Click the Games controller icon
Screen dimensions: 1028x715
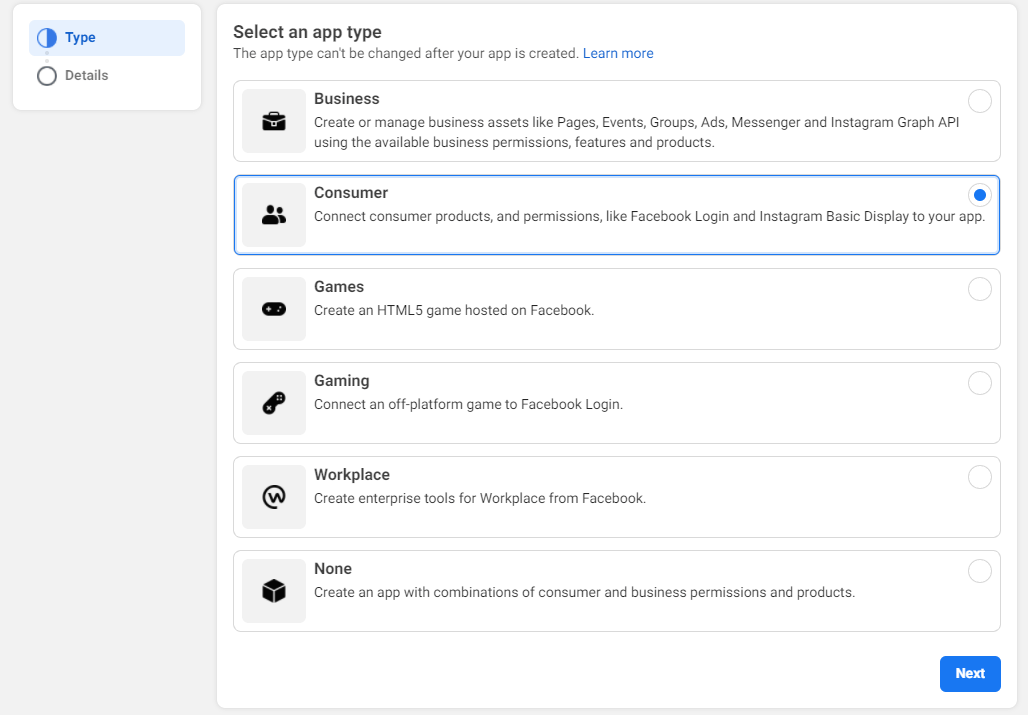pyautogui.click(x=273, y=309)
